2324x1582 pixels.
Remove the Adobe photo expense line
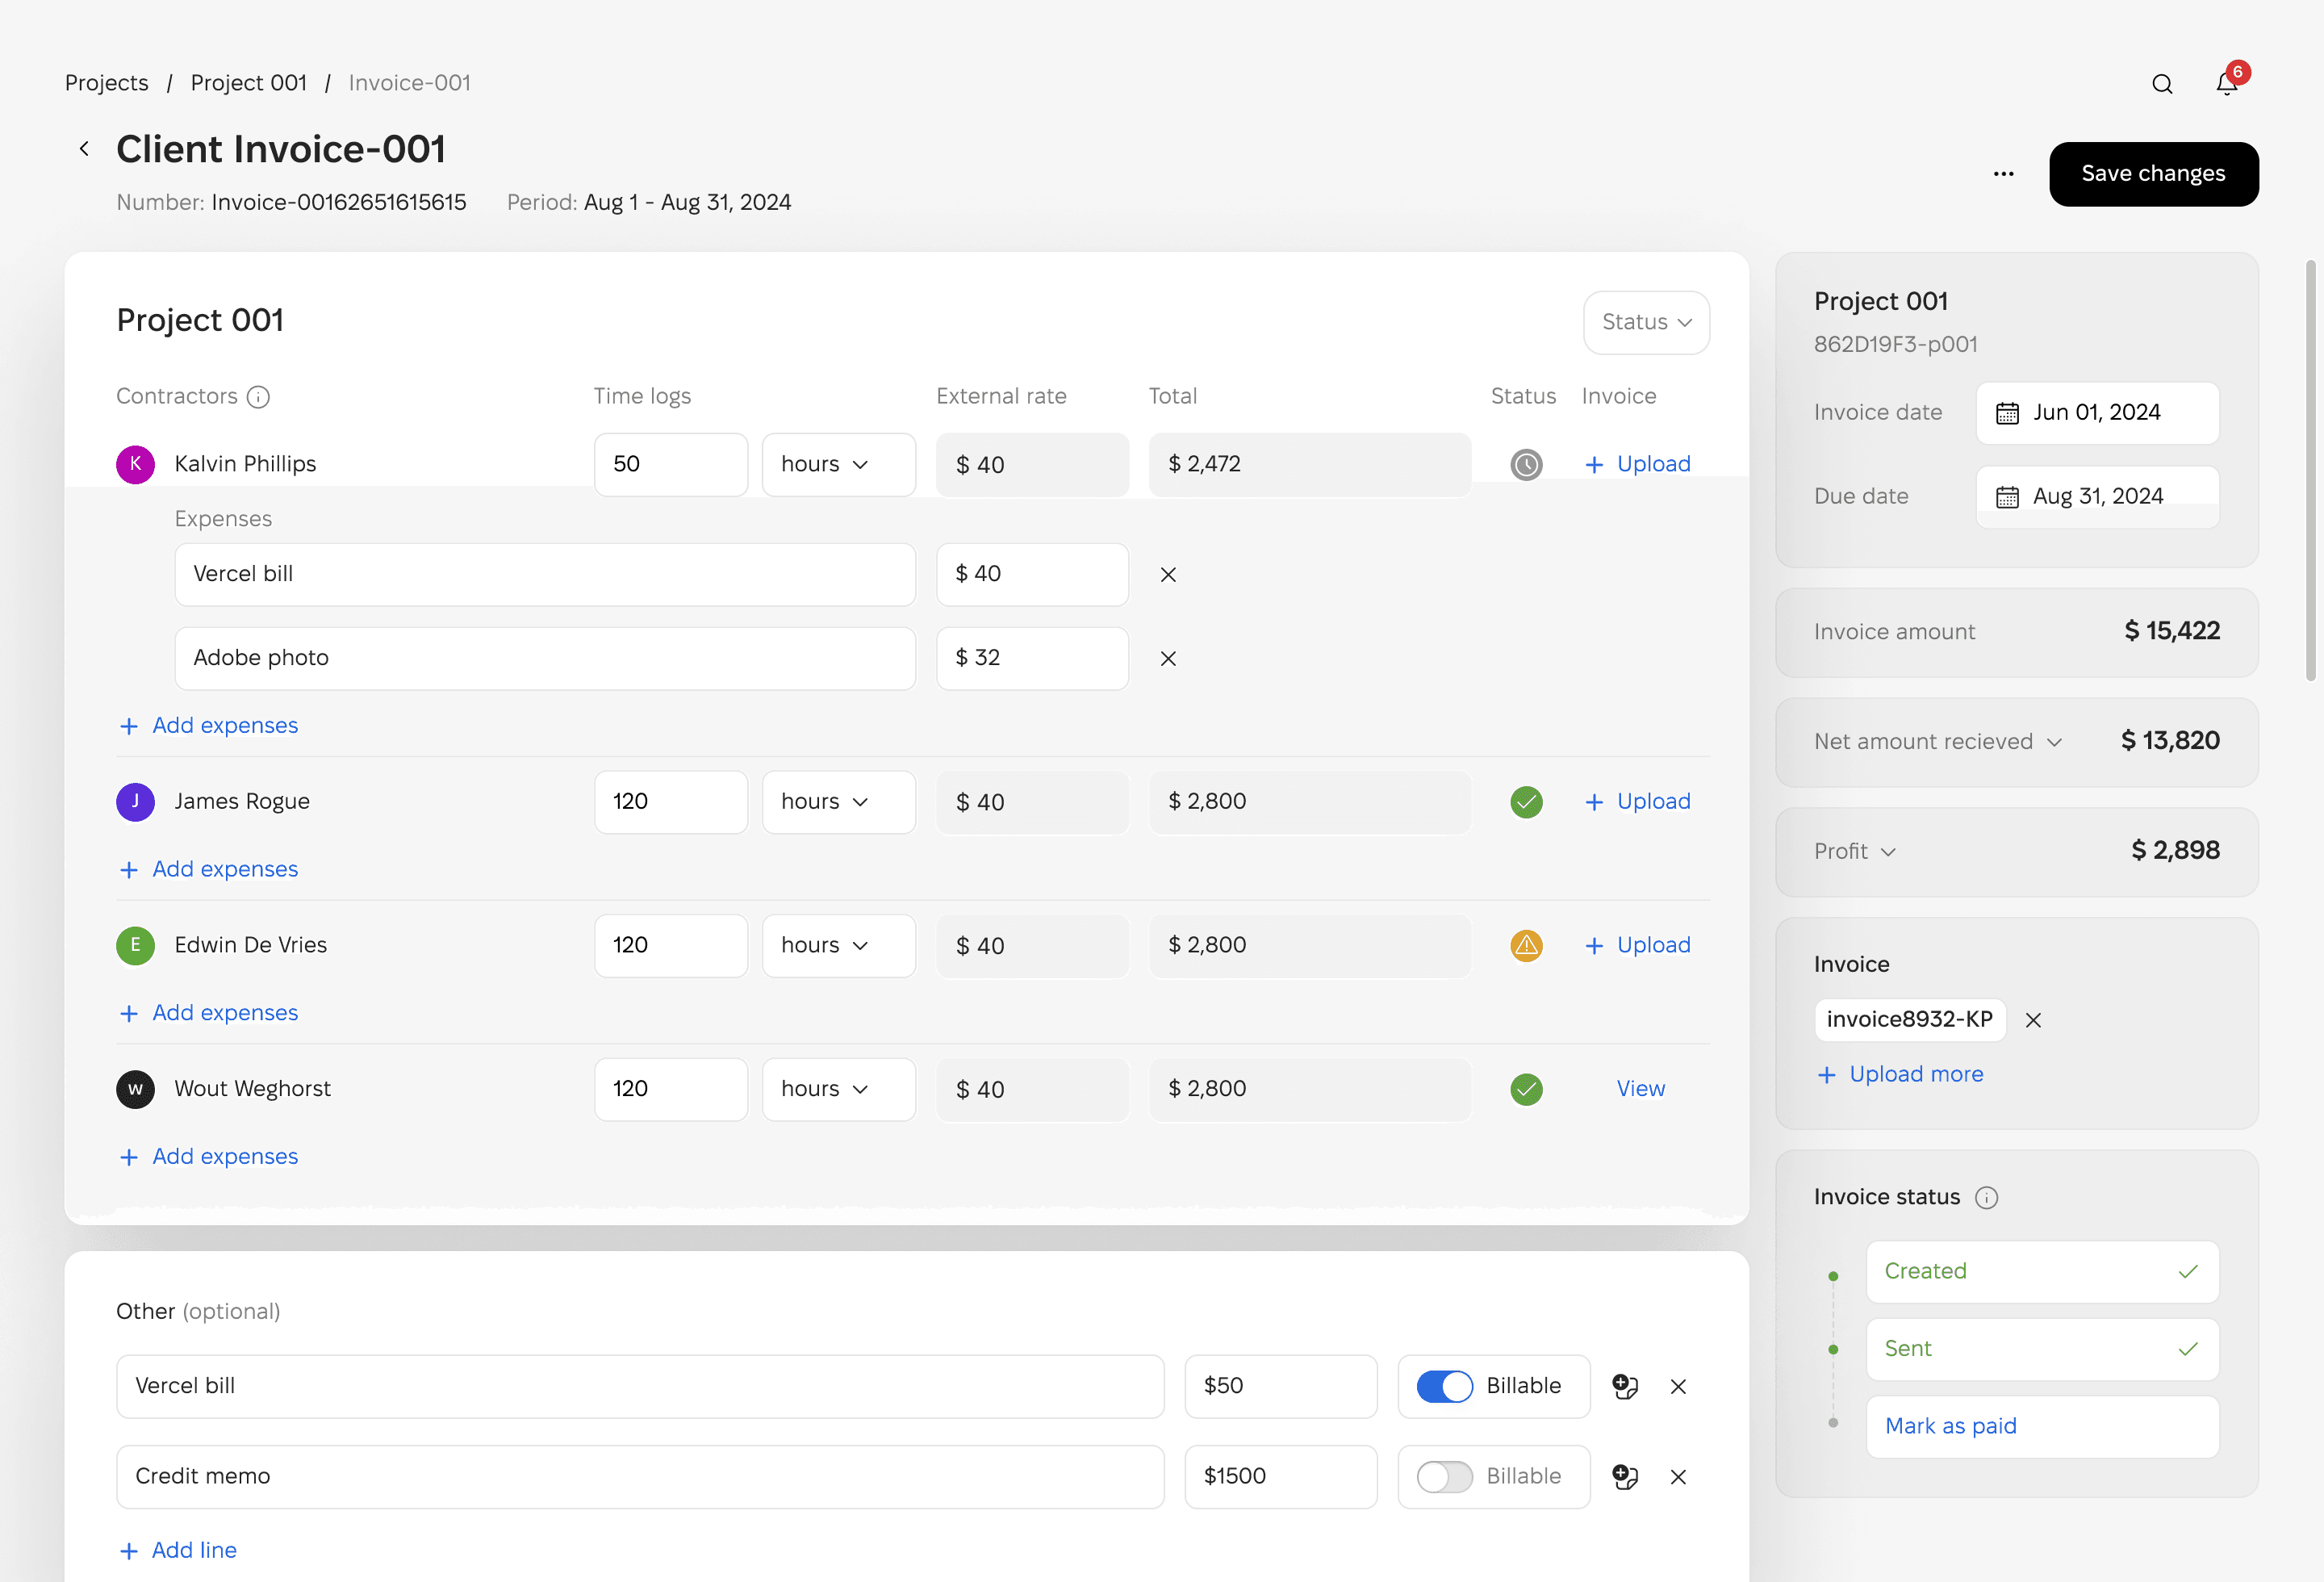1168,658
